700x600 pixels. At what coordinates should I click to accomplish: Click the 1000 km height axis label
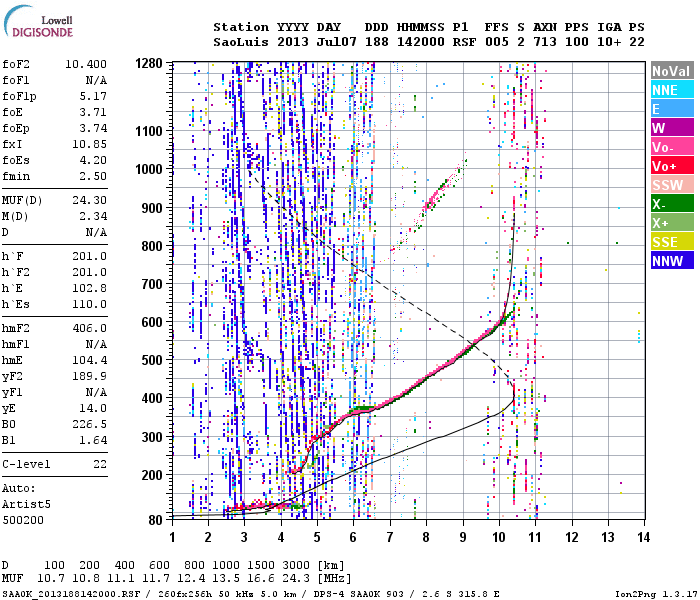[149, 169]
